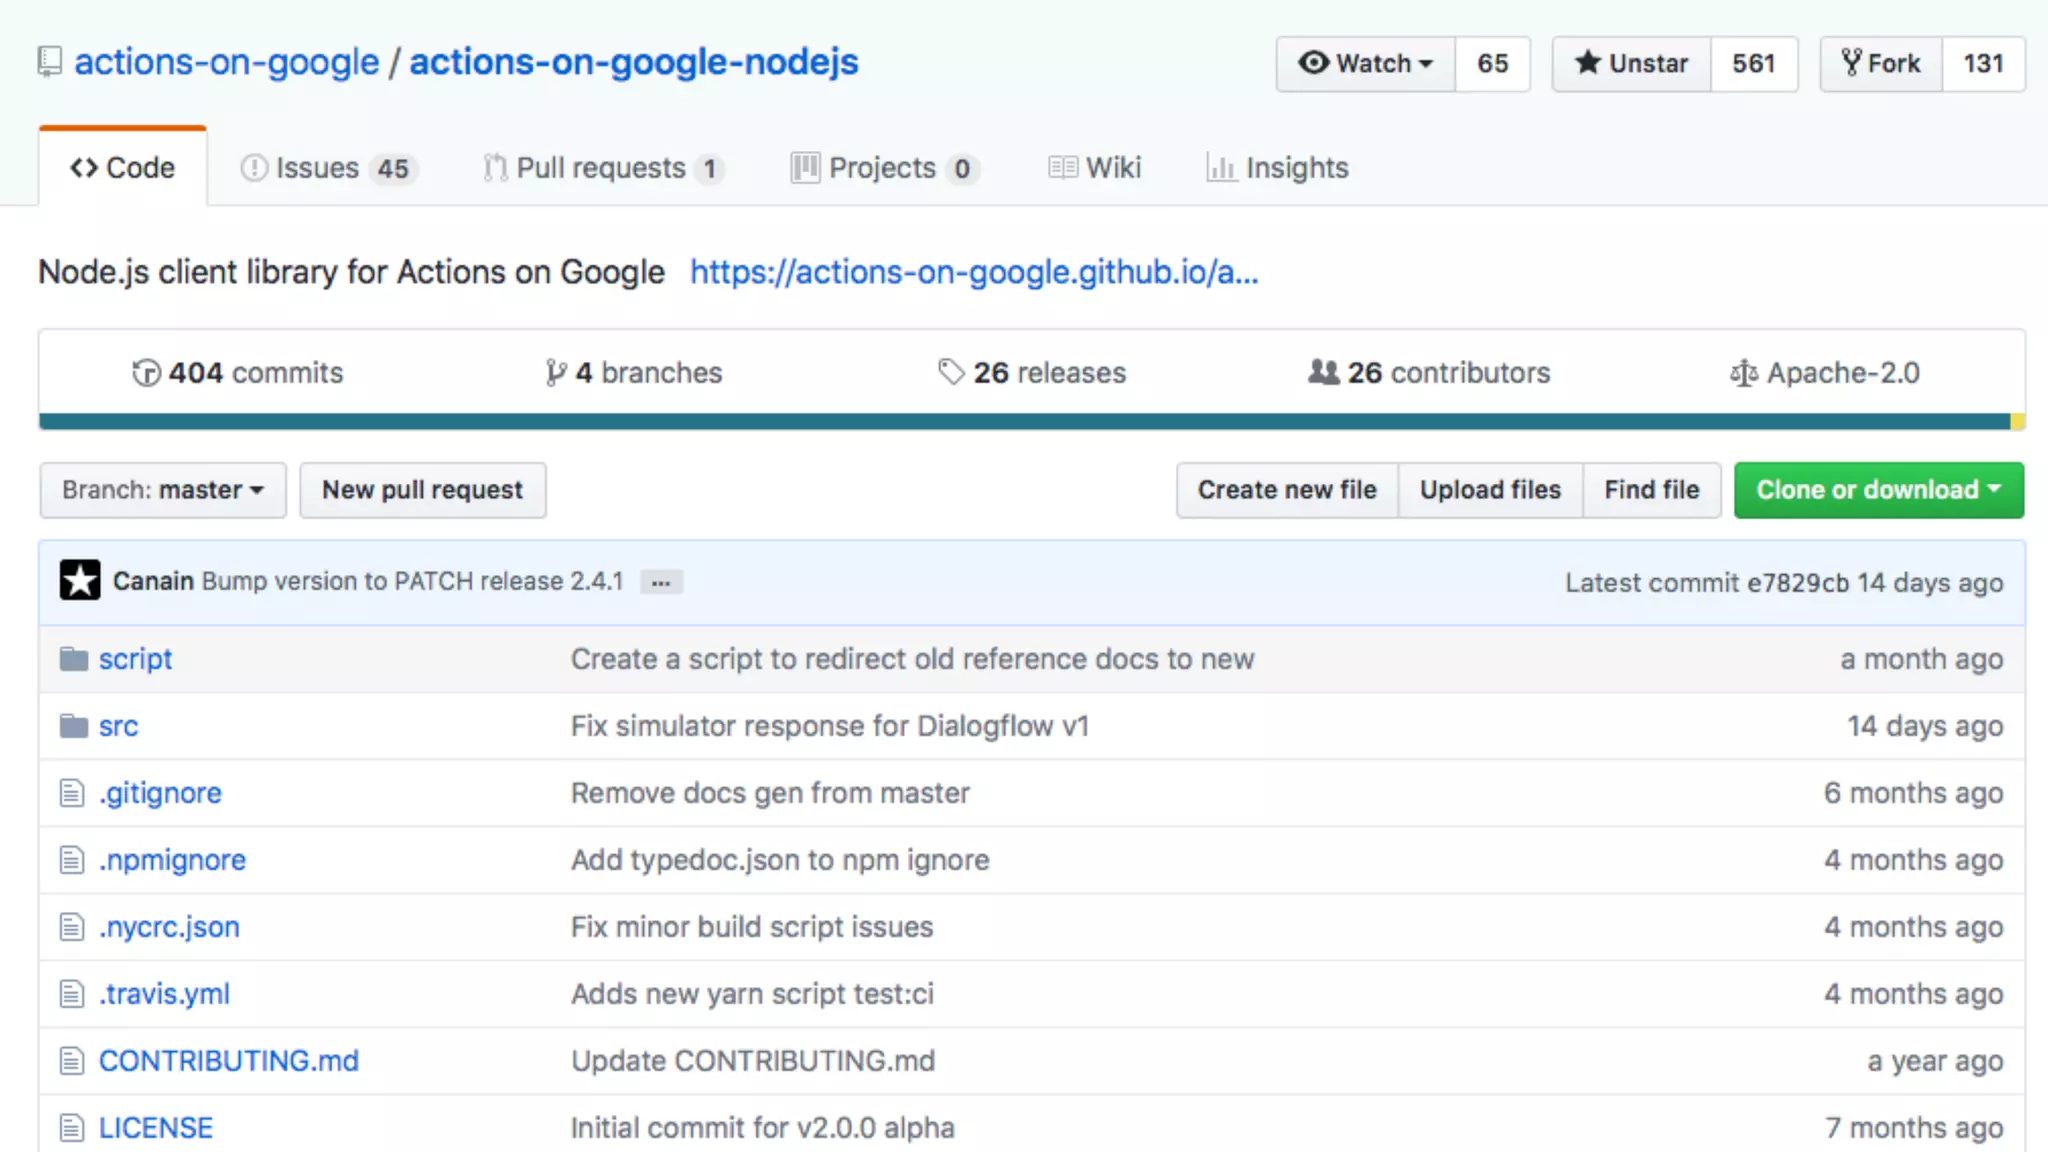This screenshot has height=1152, width=2048.
Task: Click the Create new file button
Action: click(1287, 490)
